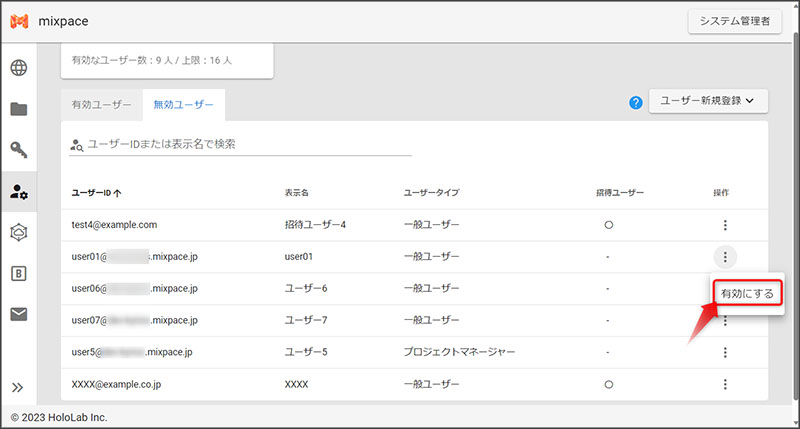Viewport: 800px width, 429px height.
Task: Click the システム管理者 button
Action: pyautogui.click(x=734, y=21)
